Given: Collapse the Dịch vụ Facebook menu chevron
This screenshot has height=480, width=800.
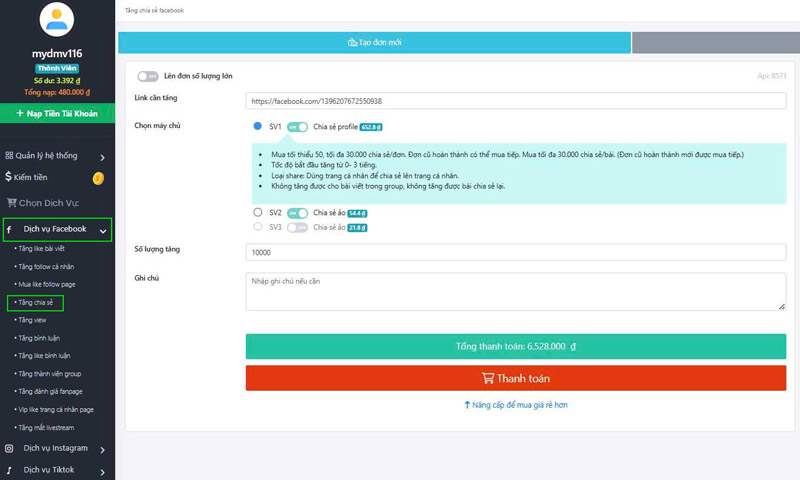Looking at the screenshot, I should click(x=102, y=230).
